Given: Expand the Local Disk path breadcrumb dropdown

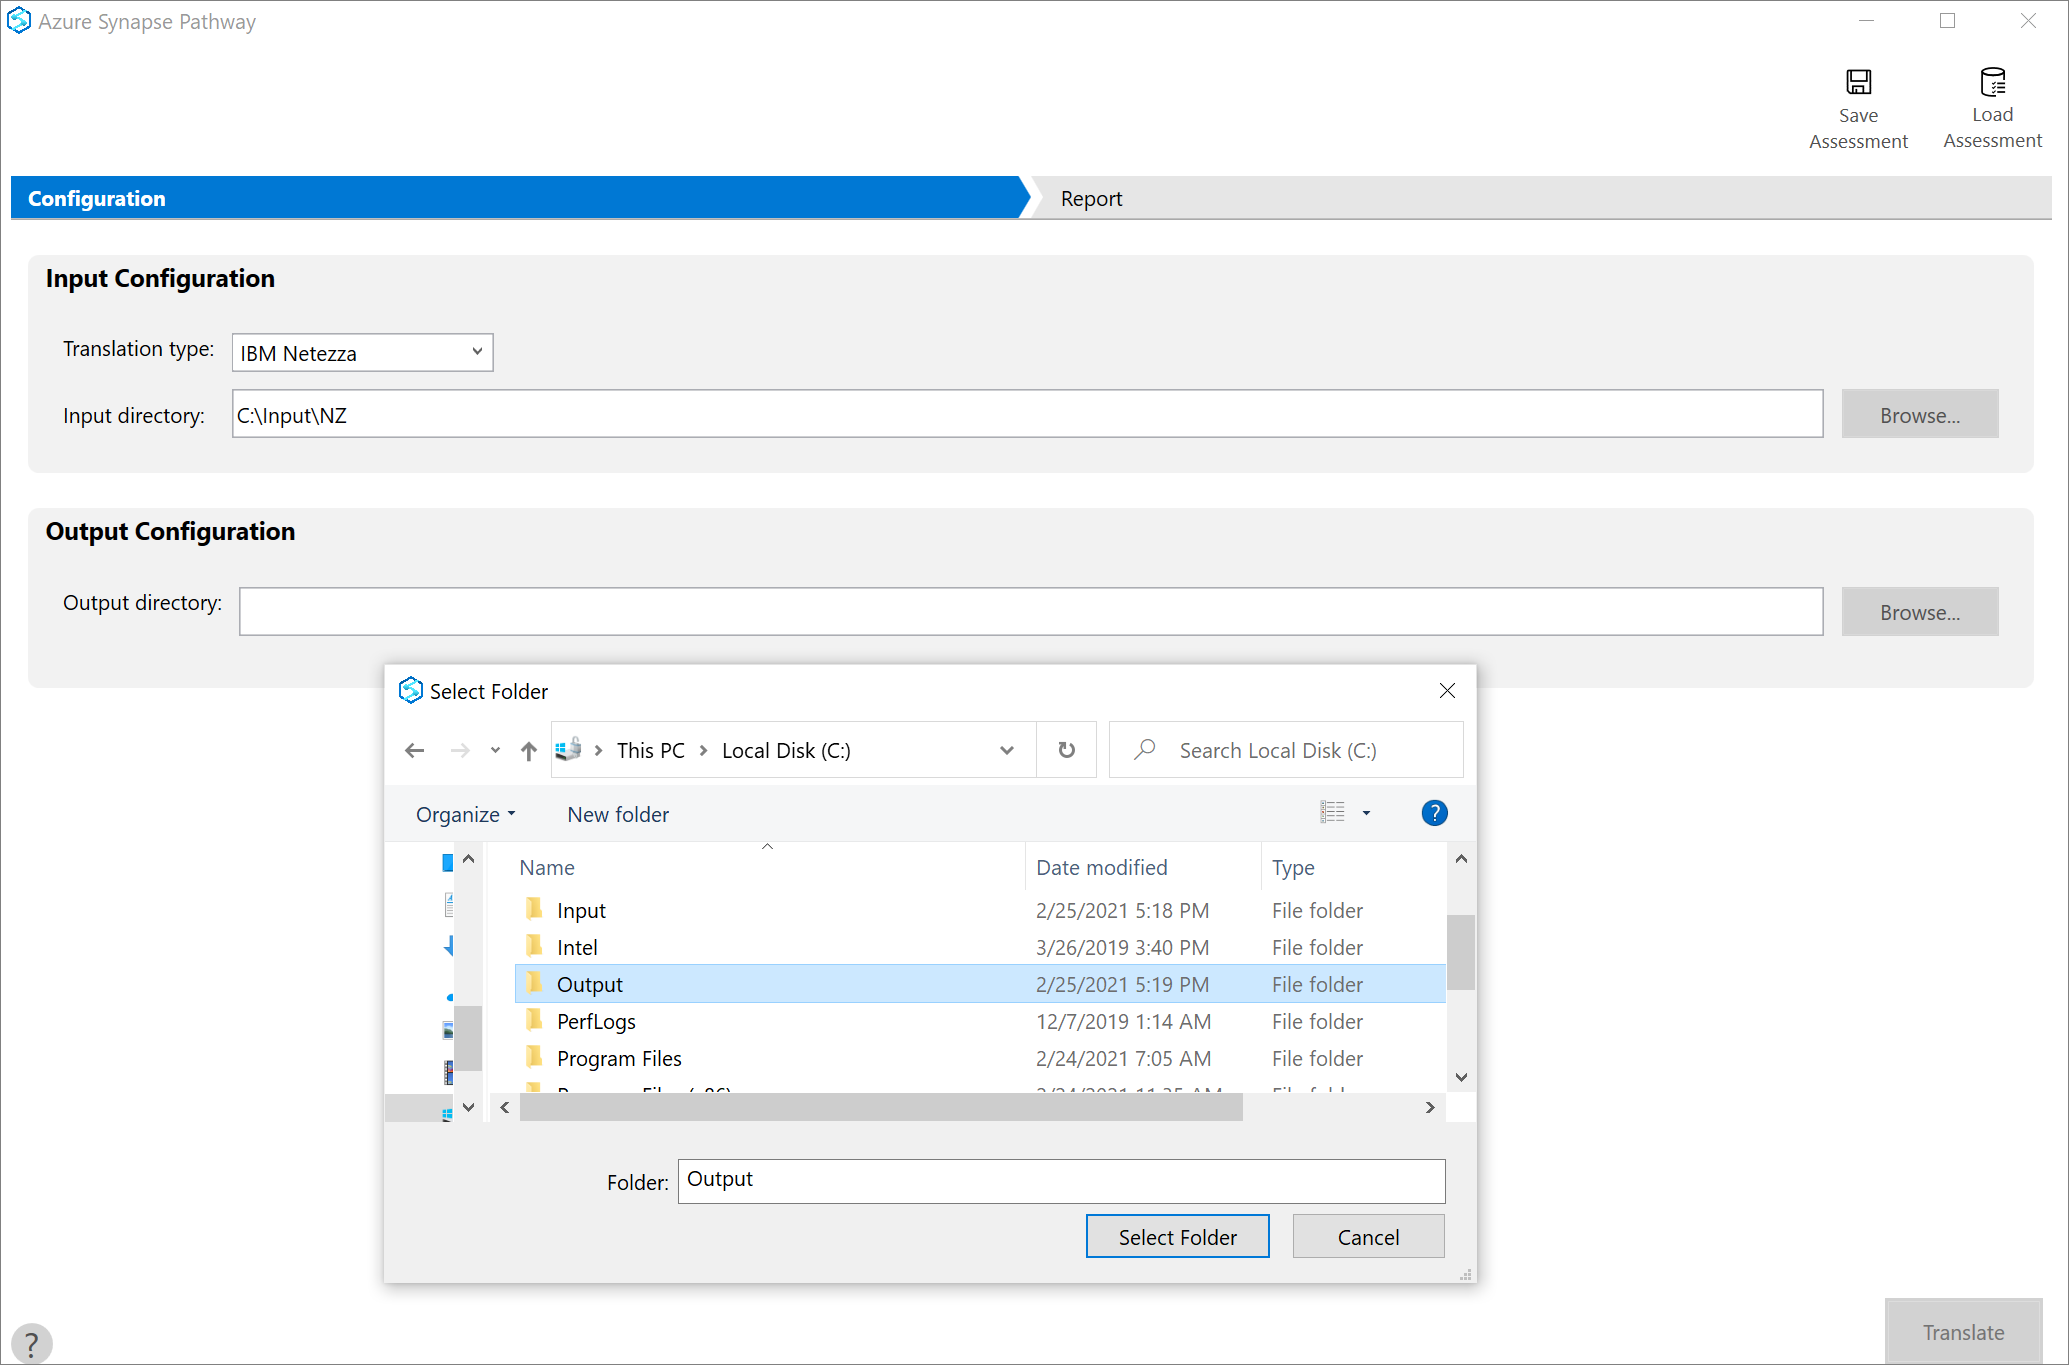Looking at the screenshot, I should (1004, 750).
